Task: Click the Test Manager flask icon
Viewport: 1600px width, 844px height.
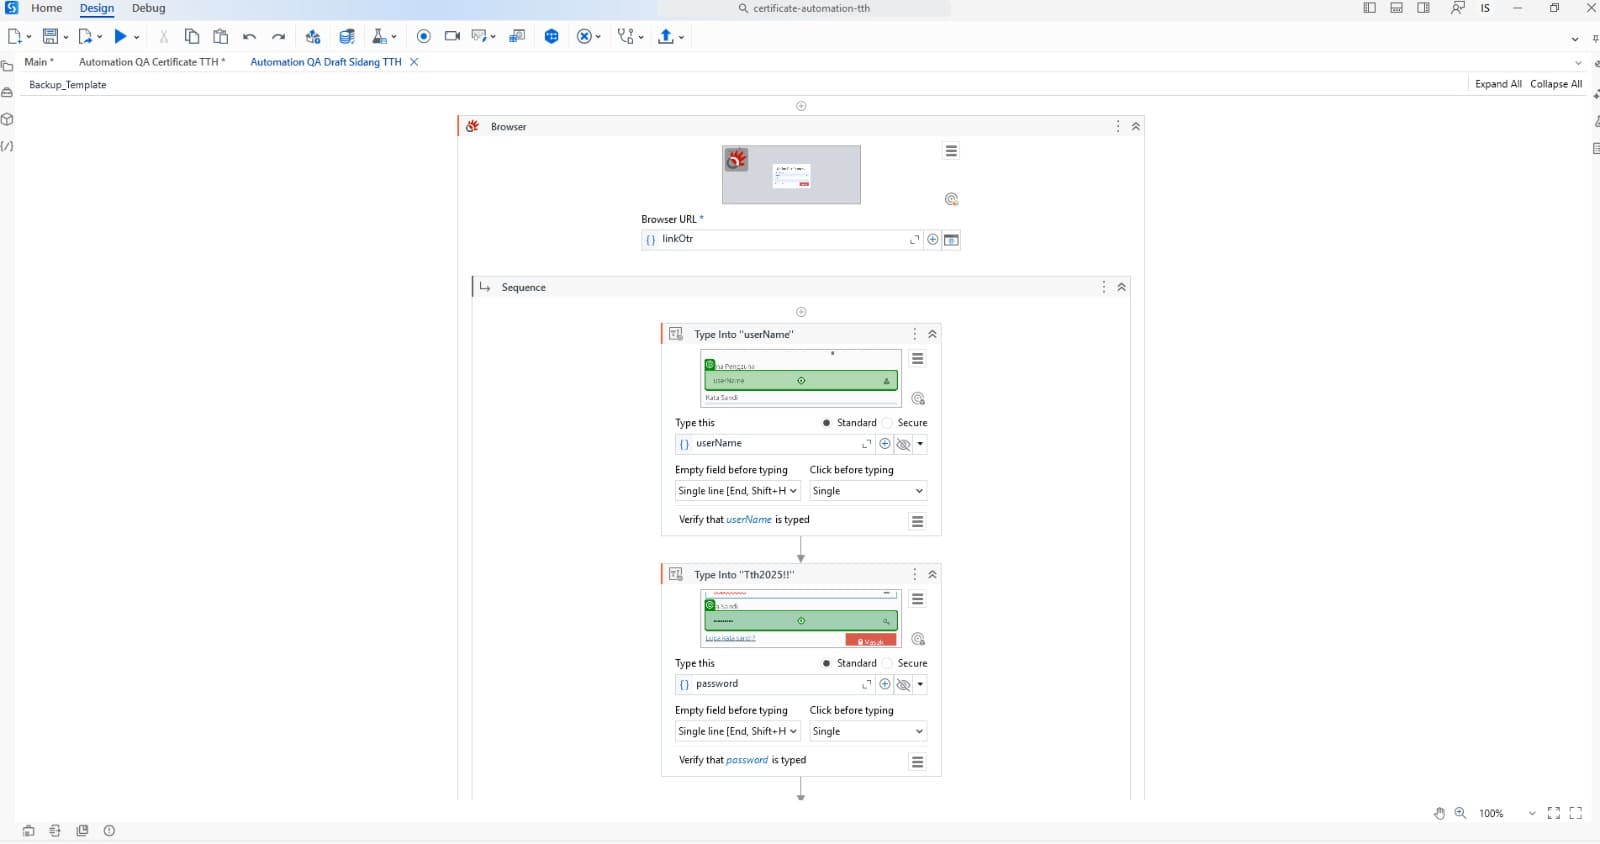Action: 379,36
